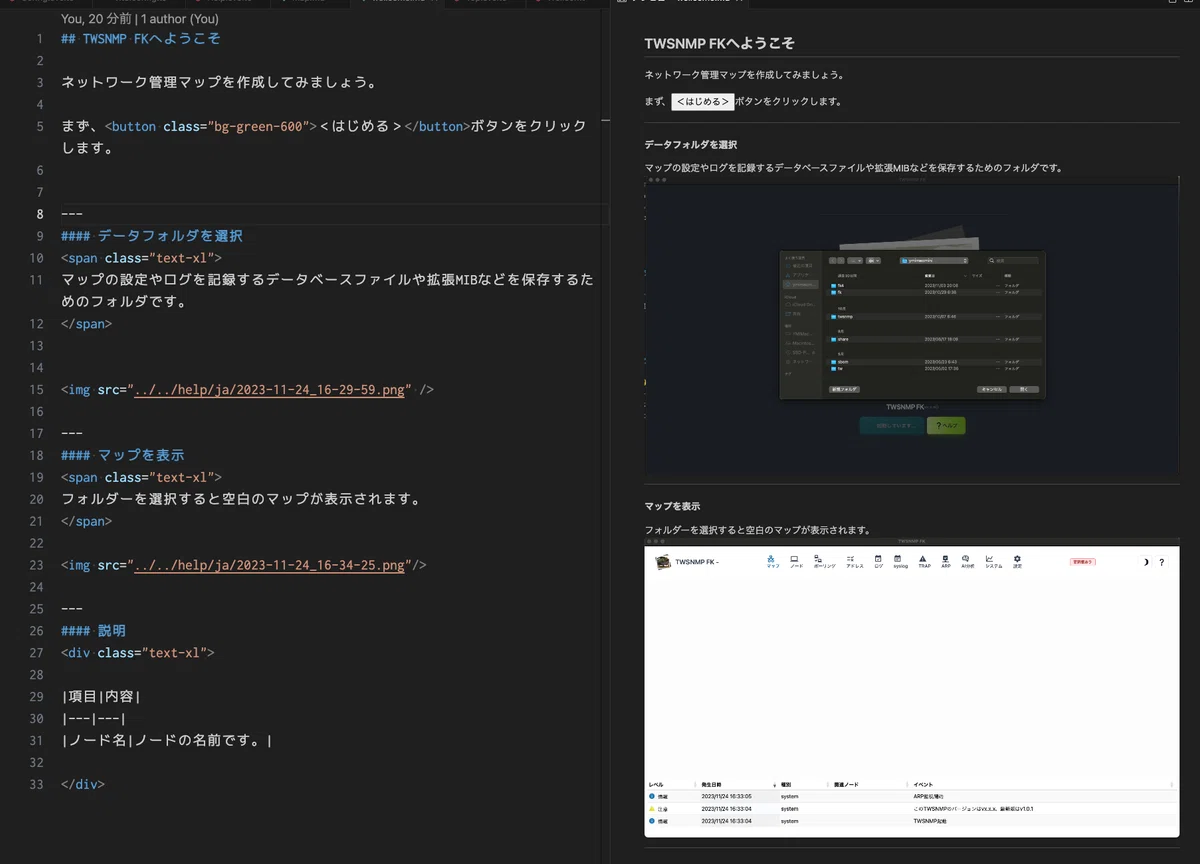This screenshot has height=864, width=1200.
Task: Click the "1 author (You)" code lens
Action: [x=180, y=19]
